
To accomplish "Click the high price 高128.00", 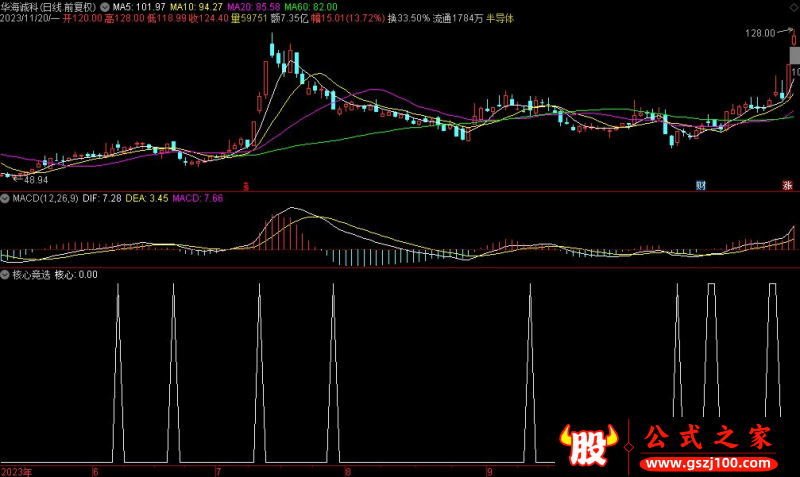I will point(124,19).
